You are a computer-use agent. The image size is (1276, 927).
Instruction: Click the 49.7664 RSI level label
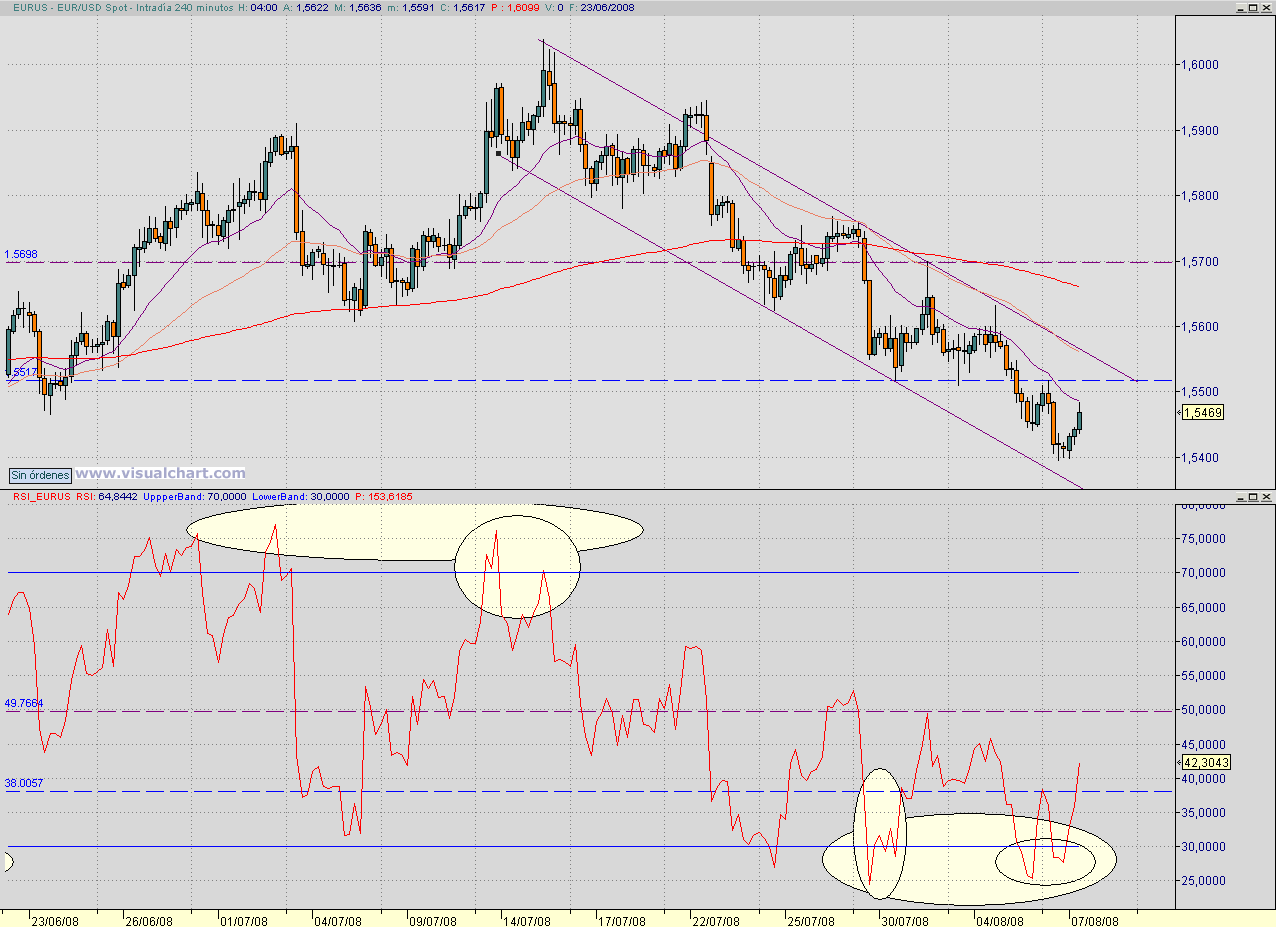click(24, 703)
